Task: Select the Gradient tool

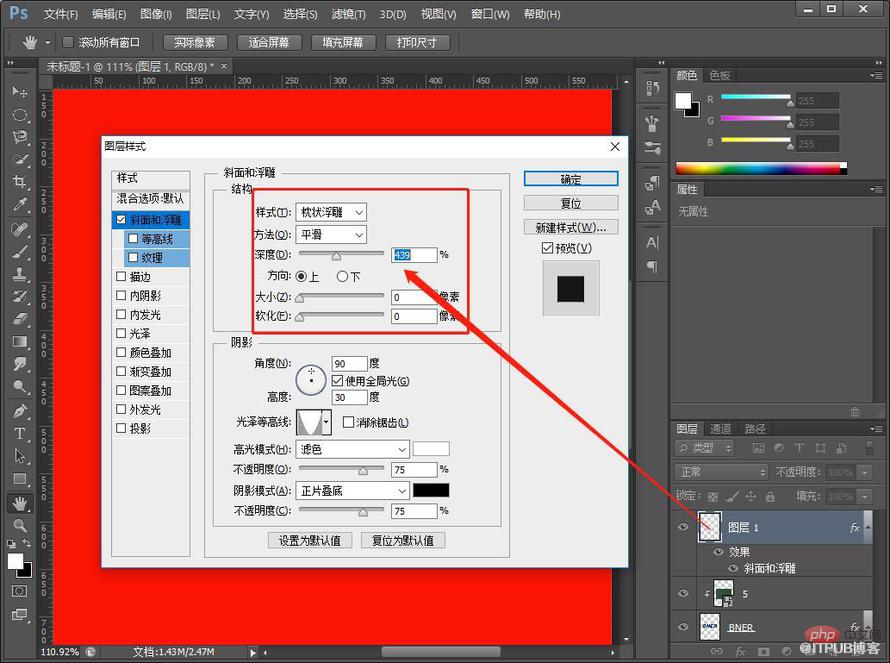Action: [x=20, y=342]
